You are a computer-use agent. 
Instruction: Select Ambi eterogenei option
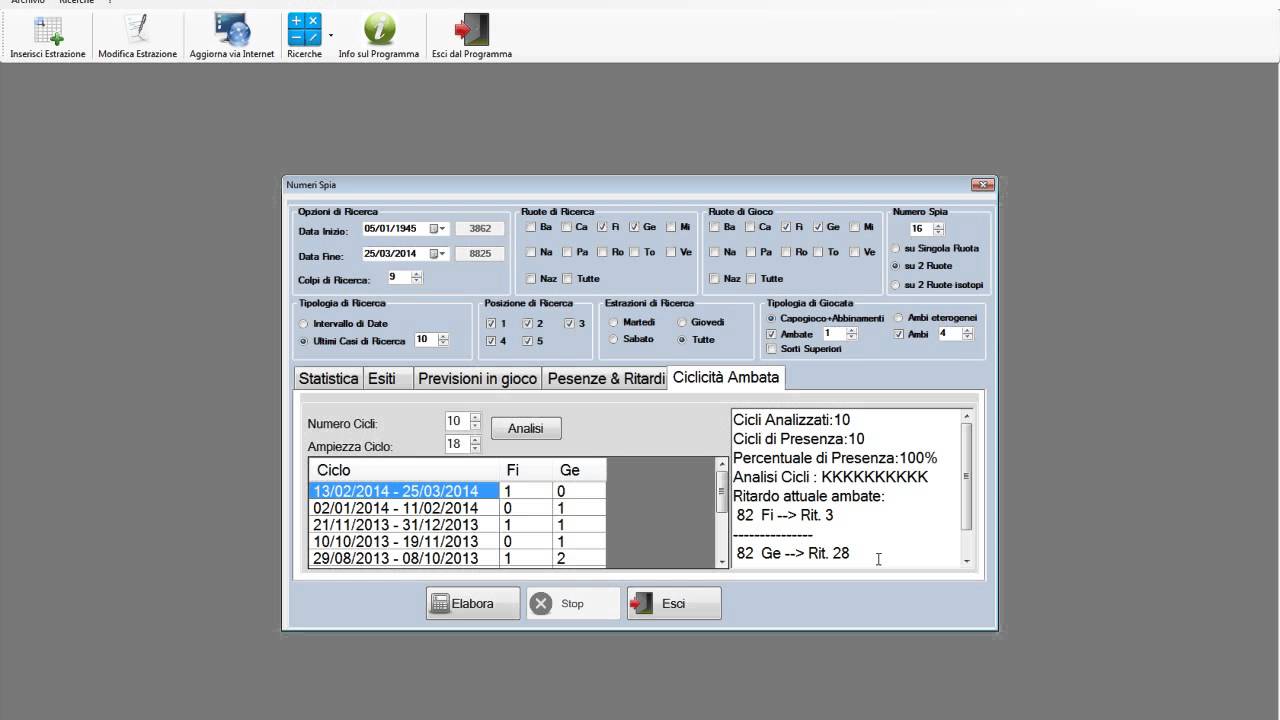[899, 318]
